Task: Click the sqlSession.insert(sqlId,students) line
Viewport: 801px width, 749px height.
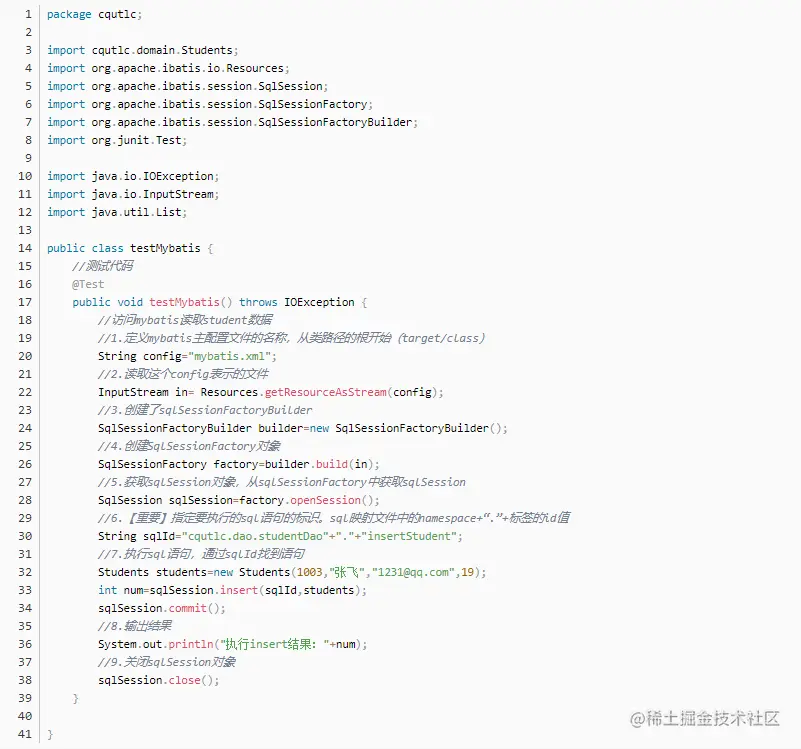Action: click(x=232, y=590)
